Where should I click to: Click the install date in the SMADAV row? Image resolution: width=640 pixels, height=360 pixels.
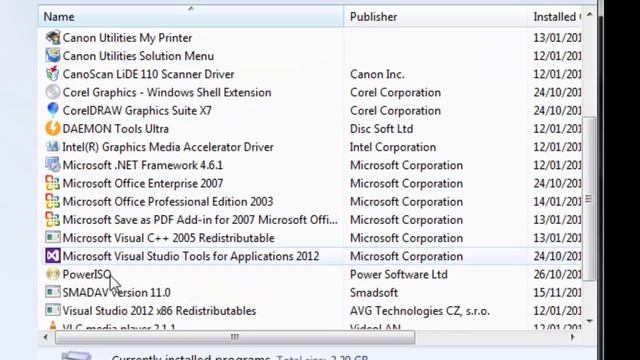557,293
